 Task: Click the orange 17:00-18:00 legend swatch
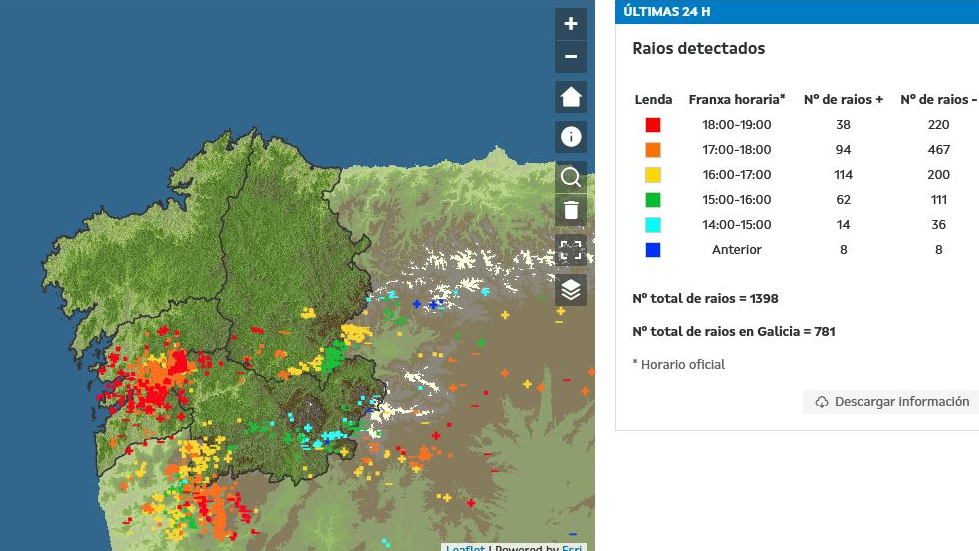point(652,150)
